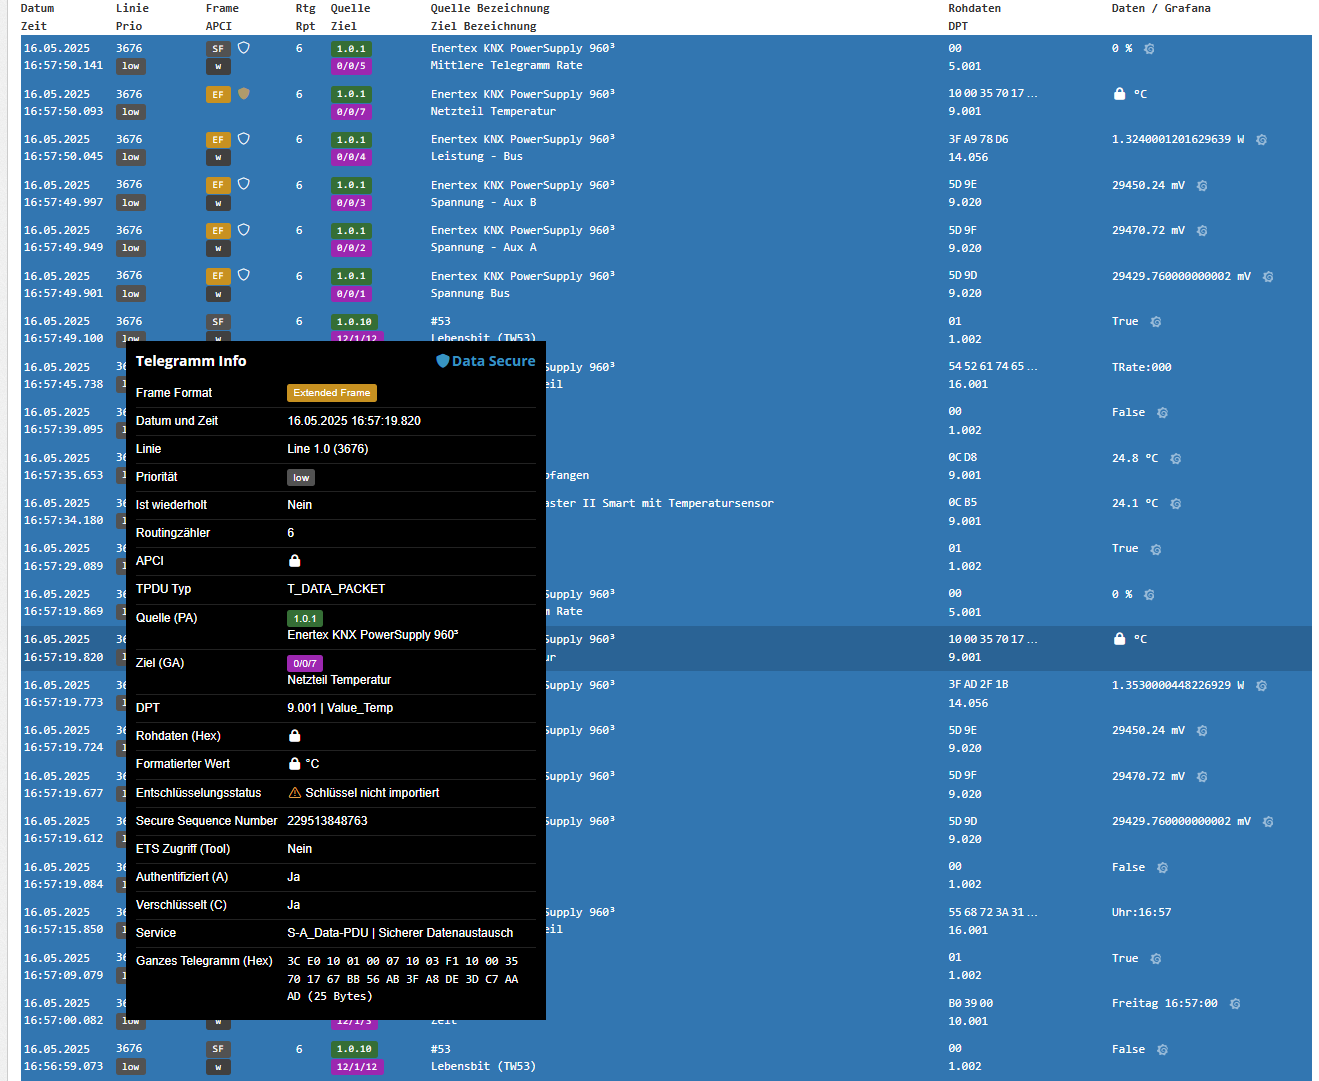
Task: Click the T_DATA_PACKET value in the popup
Action: pyautogui.click(x=336, y=589)
